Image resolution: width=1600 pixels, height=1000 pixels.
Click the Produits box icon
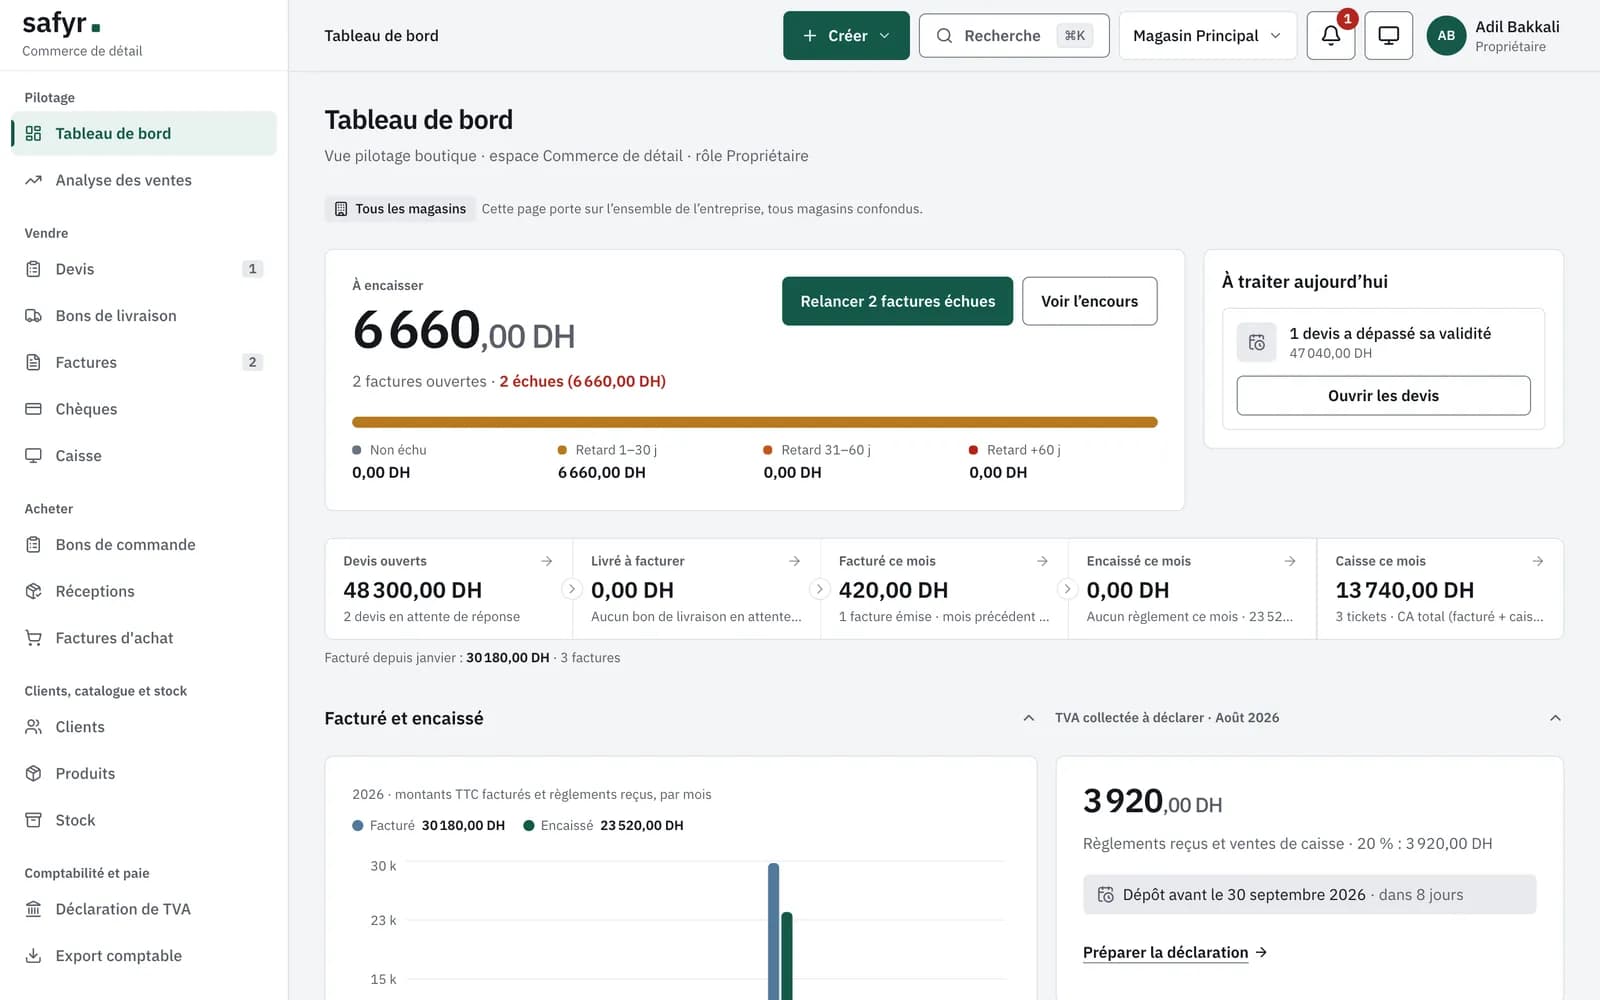tap(33, 774)
